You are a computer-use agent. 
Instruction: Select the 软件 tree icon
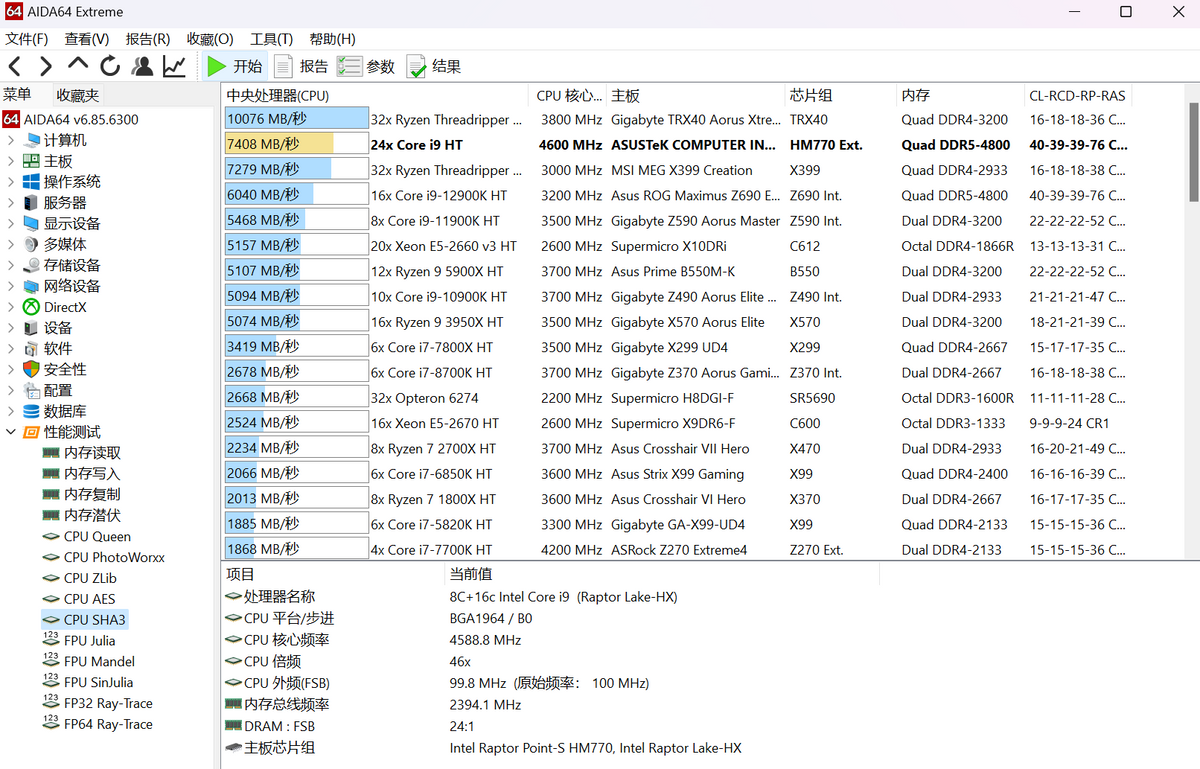[x=31, y=349]
